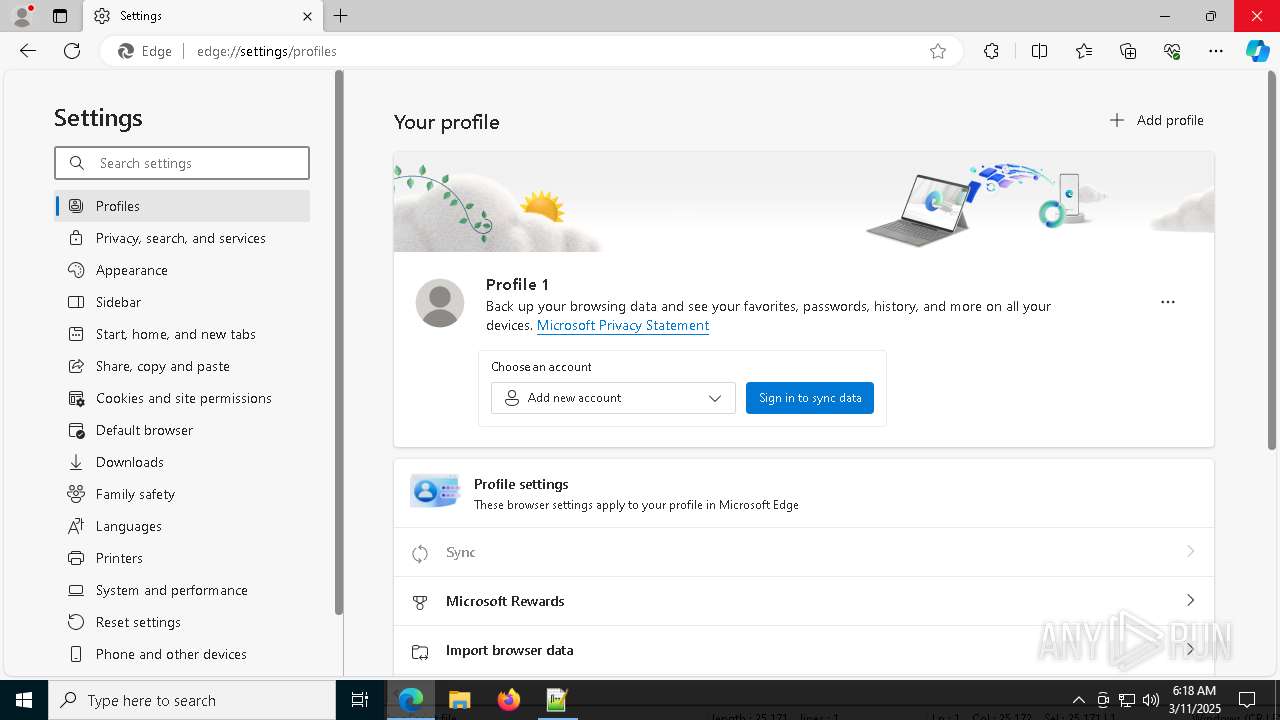
Task: Open the notification center icon
Action: [x=1247, y=700]
